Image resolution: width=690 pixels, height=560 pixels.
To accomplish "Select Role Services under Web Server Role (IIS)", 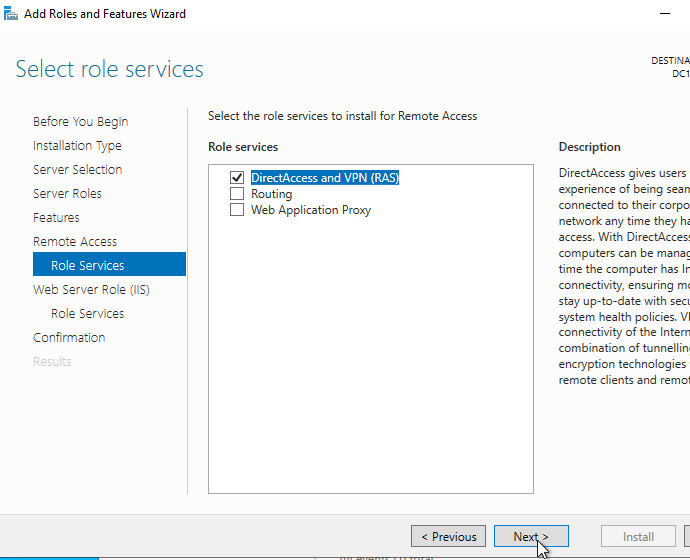I will pos(88,314).
